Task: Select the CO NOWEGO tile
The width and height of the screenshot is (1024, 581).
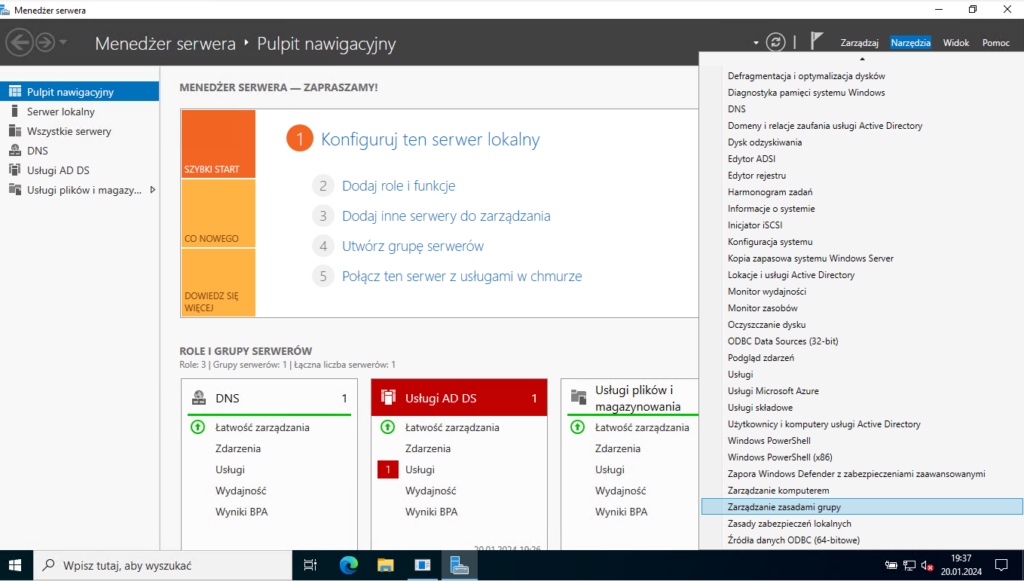Action: pyautogui.click(x=218, y=213)
